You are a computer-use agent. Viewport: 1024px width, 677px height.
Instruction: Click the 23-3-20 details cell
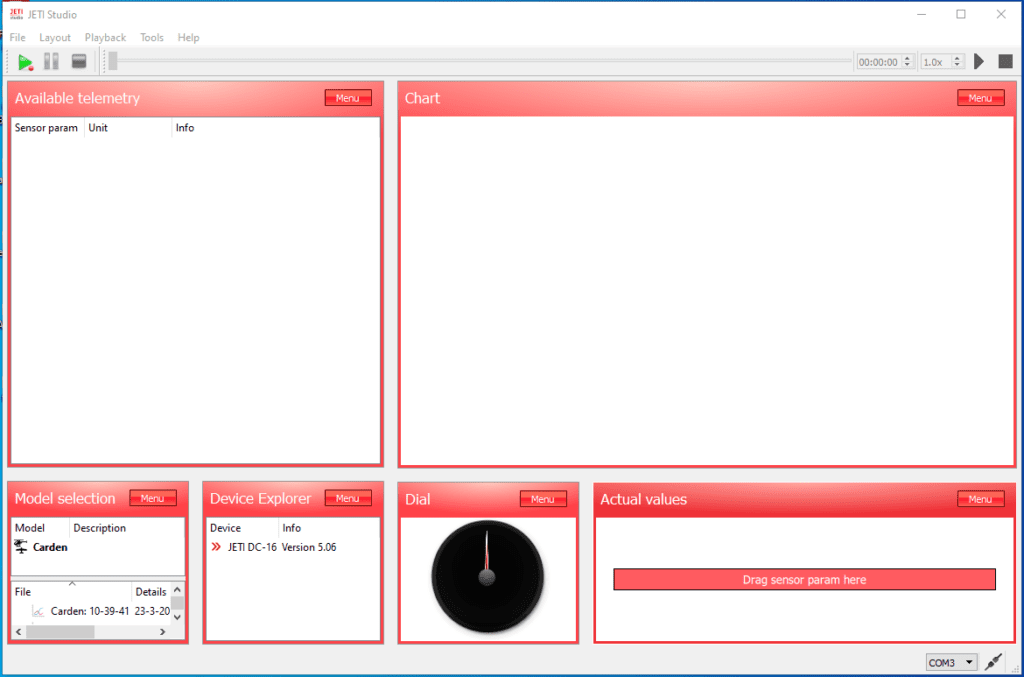[152, 611]
